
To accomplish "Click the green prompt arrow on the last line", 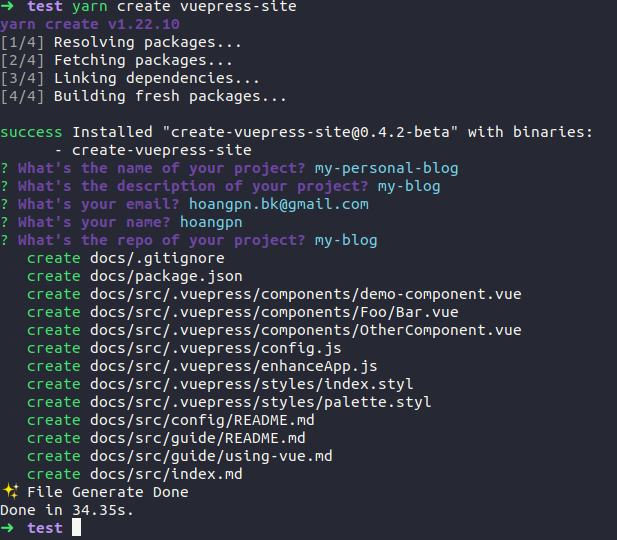I will tap(8, 528).
